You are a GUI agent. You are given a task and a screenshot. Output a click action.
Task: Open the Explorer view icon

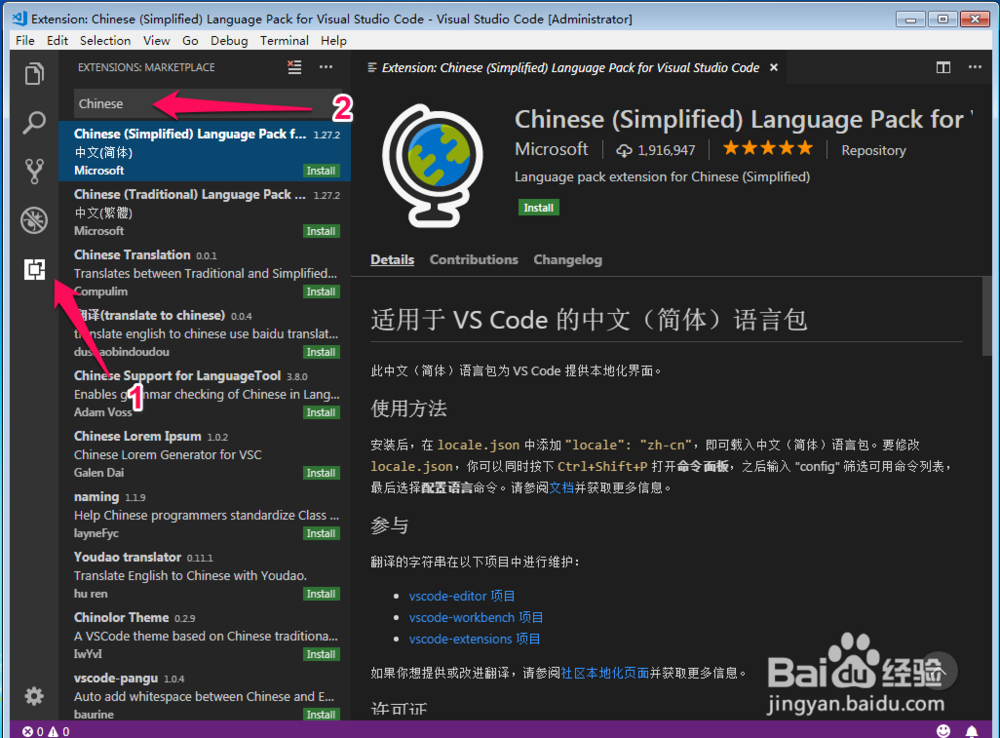coord(34,74)
